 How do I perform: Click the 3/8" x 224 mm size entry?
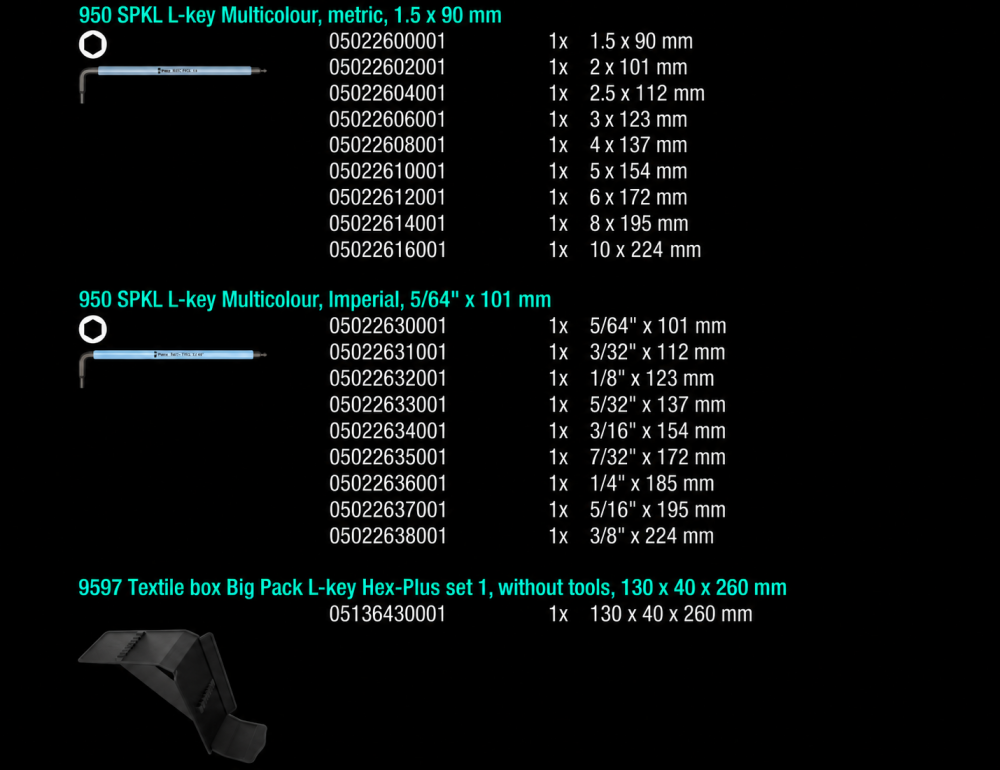tap(652, 536)
